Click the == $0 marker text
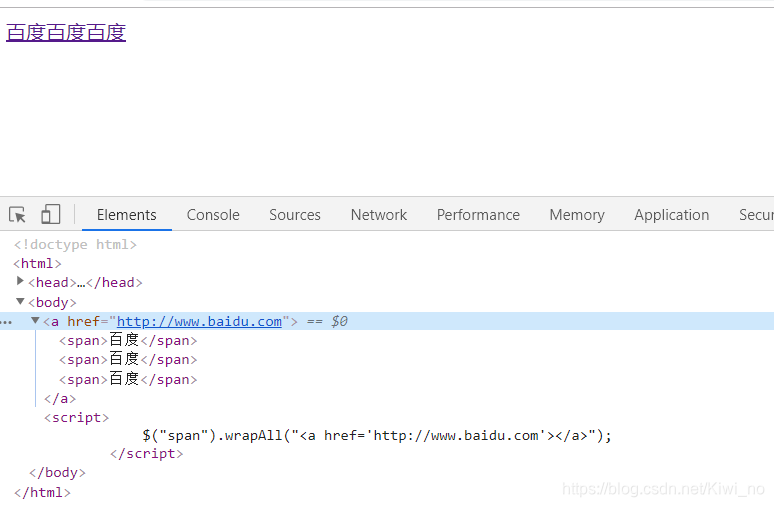Viewport: 774px width, 507px height. coord(327,321)
